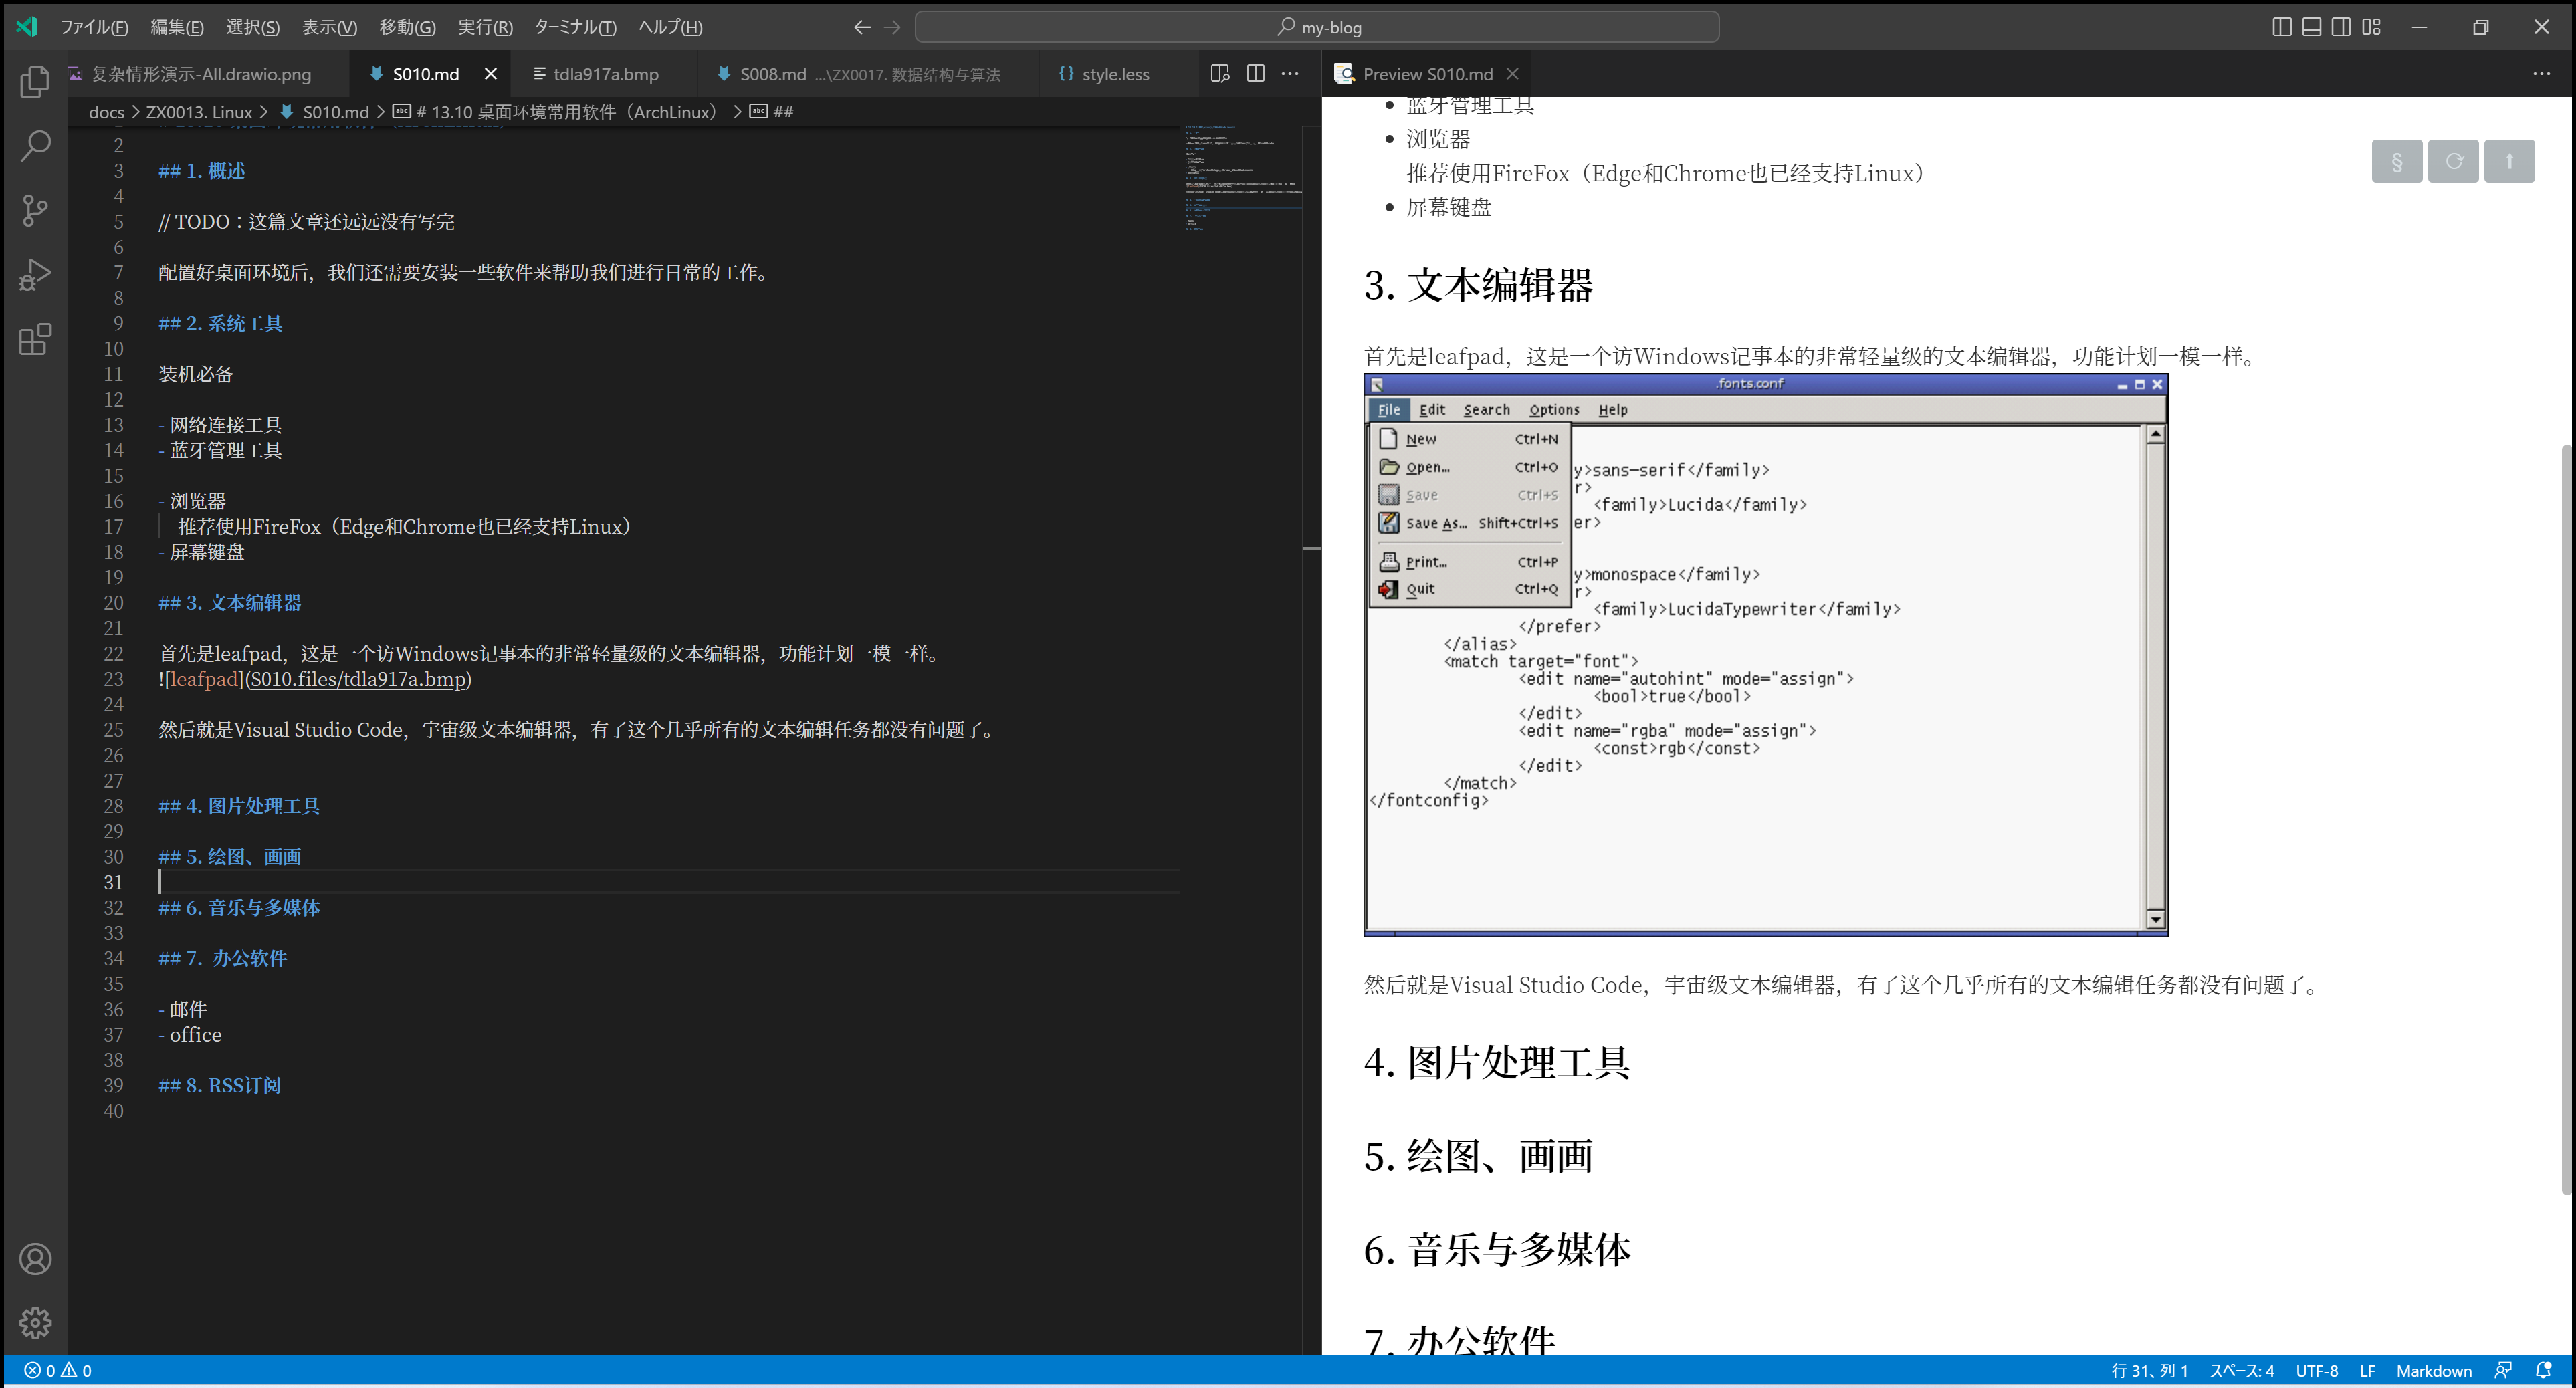
Task: Open editor more actions ellipsis menu
Action: [1290, 73]
